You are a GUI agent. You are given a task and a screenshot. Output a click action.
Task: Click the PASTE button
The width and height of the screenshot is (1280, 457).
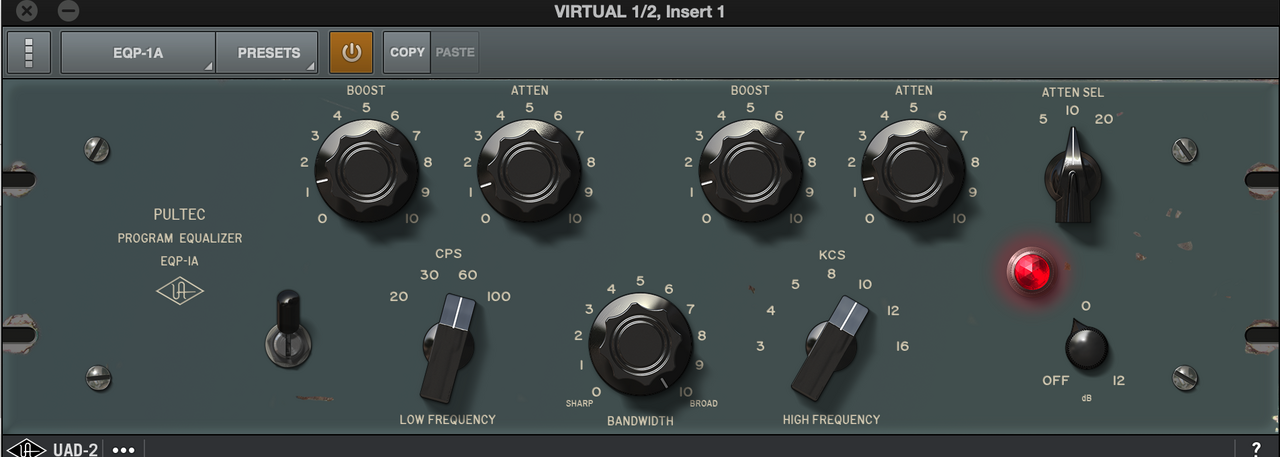pos(455,53)
